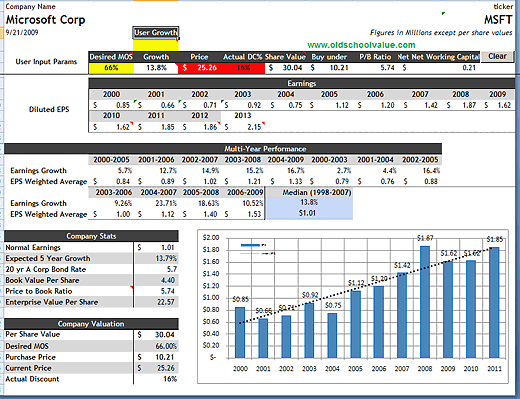Click the 2011 chart bar
Image resolution: width=520 pixels, height=399 pixels.
coord(494,303)
